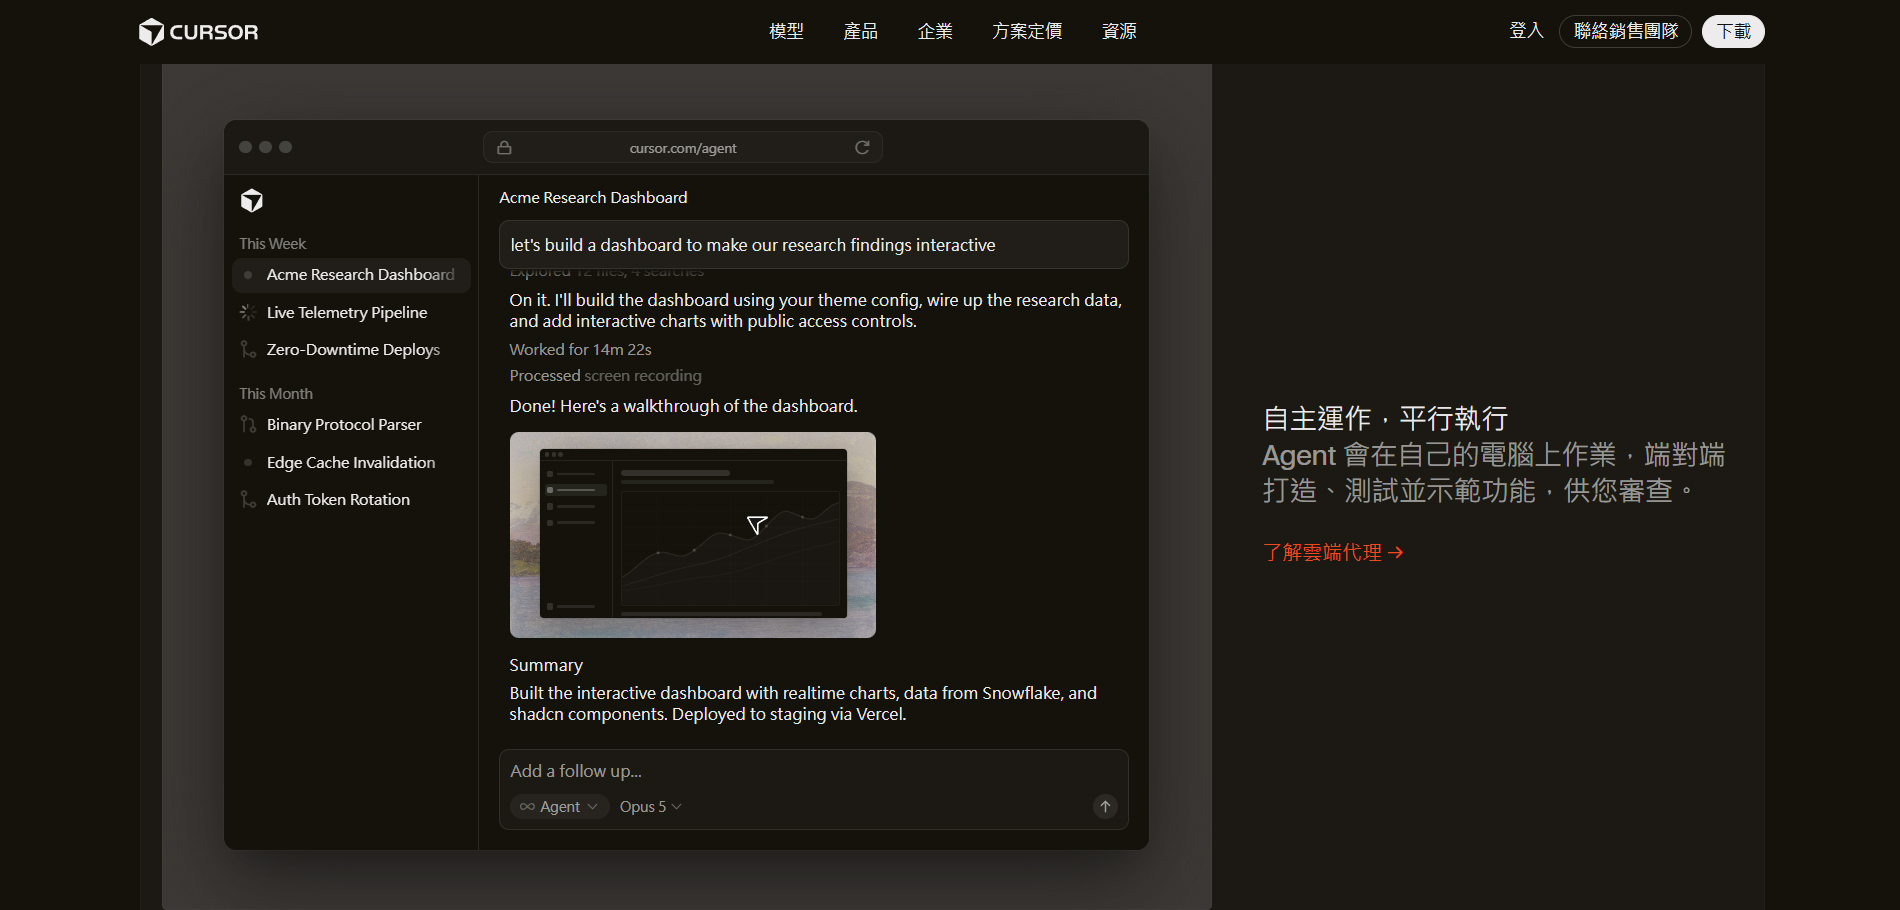Screen dimensions: 1900x910
Task: Reload the cursor.com/agent page
Action: point(862,148)
